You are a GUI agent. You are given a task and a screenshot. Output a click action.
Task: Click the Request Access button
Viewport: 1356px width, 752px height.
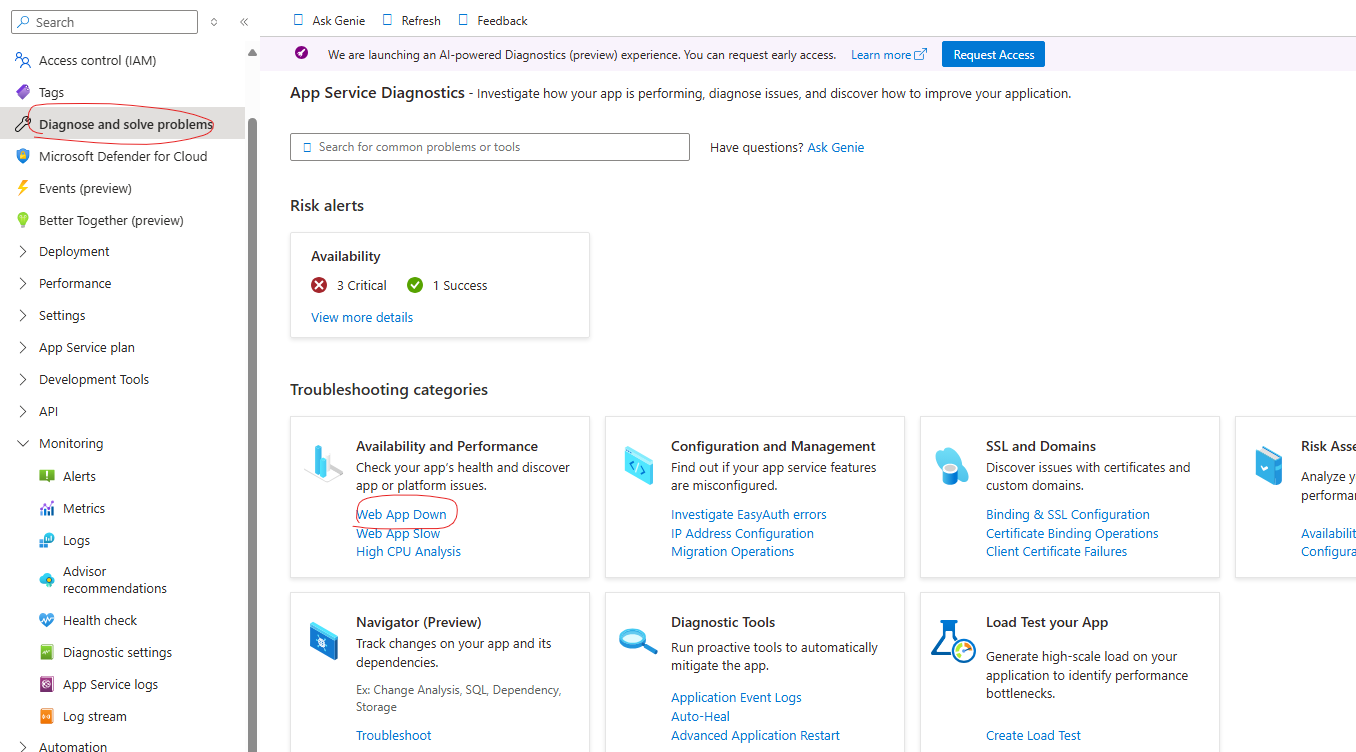[993, 55]
